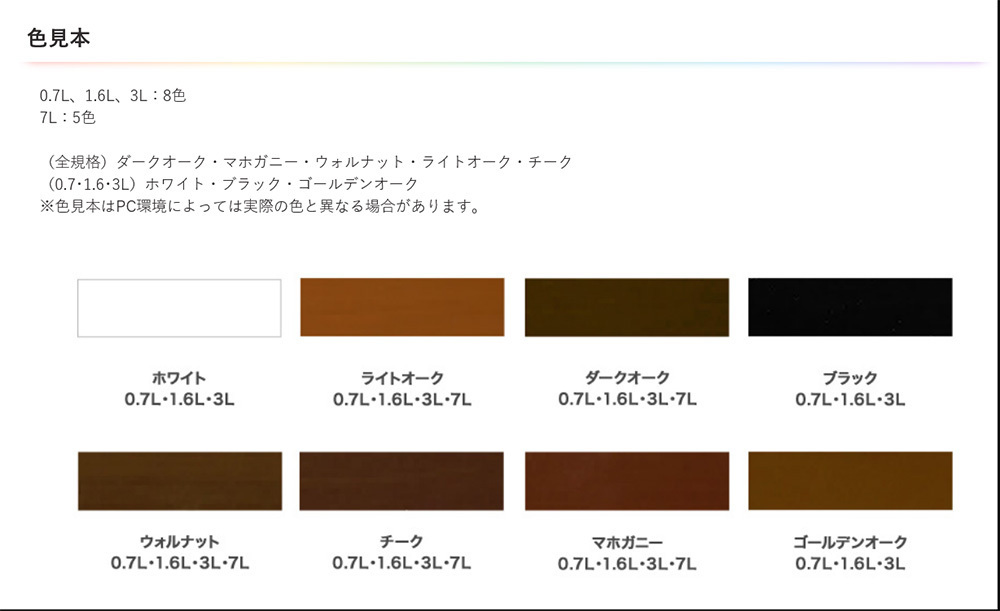The height and width of the screenshot is (611, 1000).
Task: Pick the マホガニー color swatch
Action: coord(626,481)
